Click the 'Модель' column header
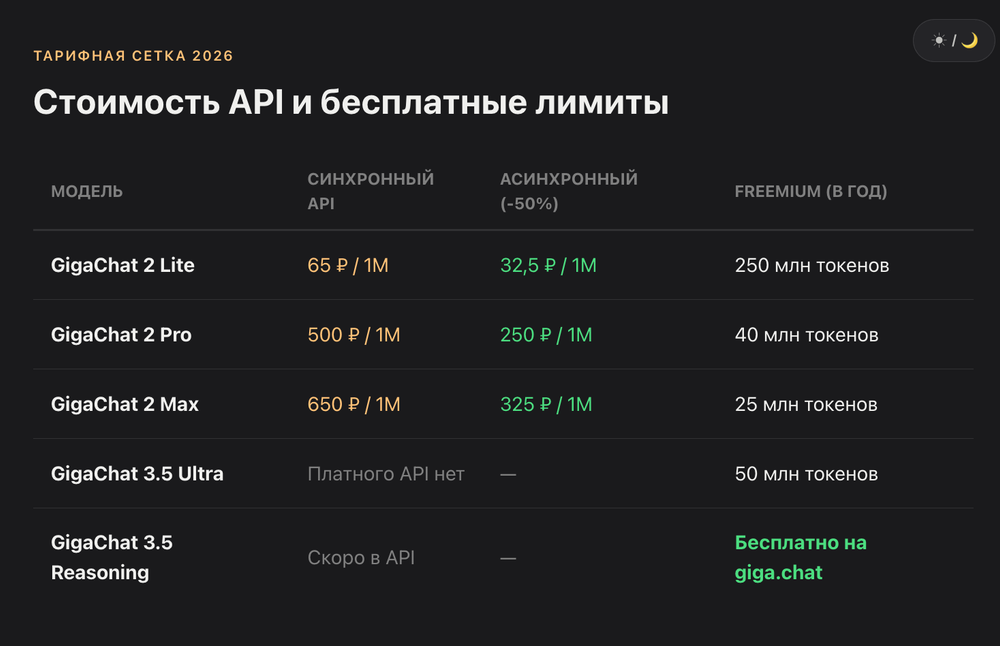Screen dimensions: 1000x646 tap(87, 191)
